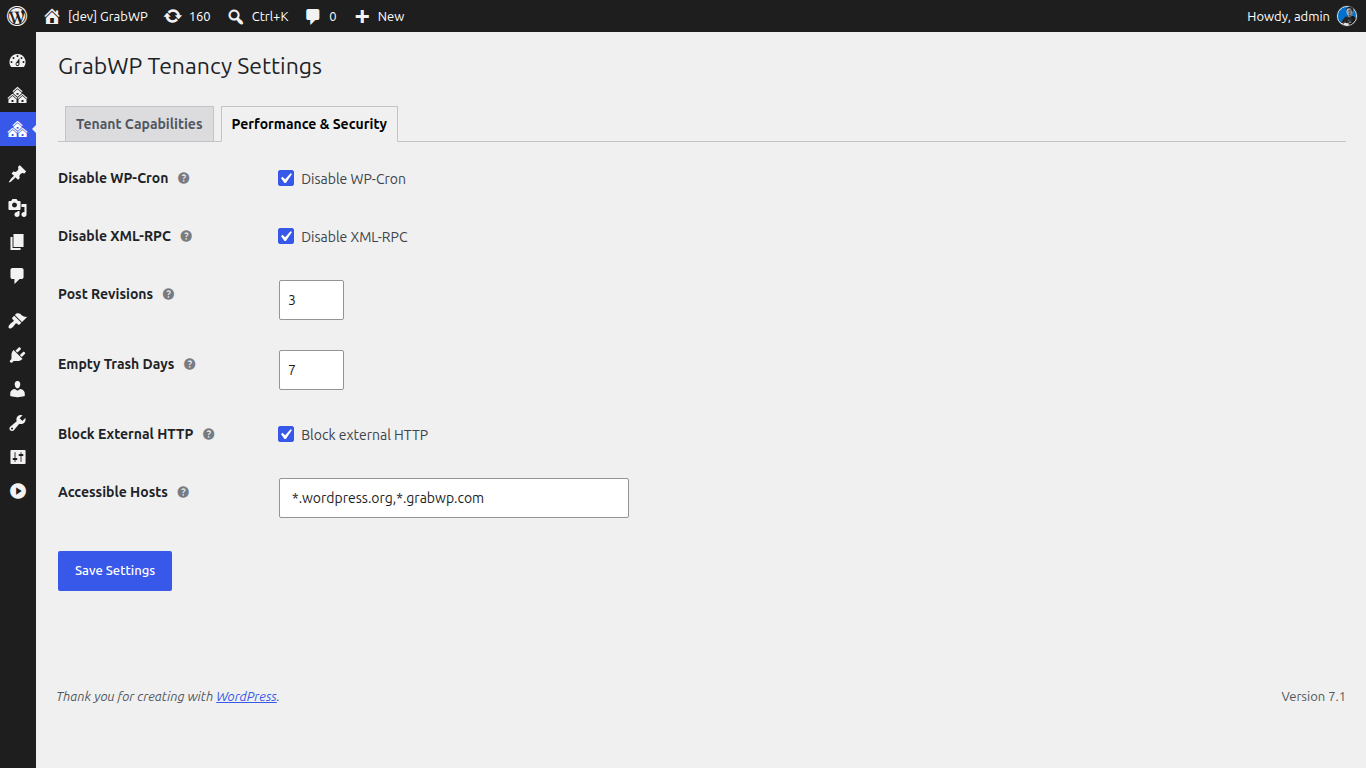
Task: Focus the Post Revisions number field
Action: point(311,300)
